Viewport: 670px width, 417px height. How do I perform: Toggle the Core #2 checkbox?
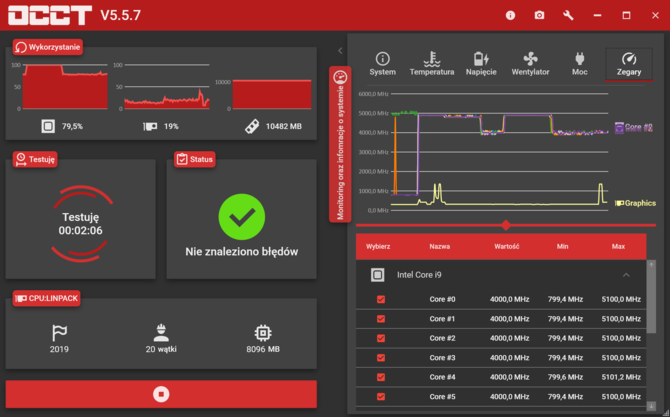pos(381,338)
